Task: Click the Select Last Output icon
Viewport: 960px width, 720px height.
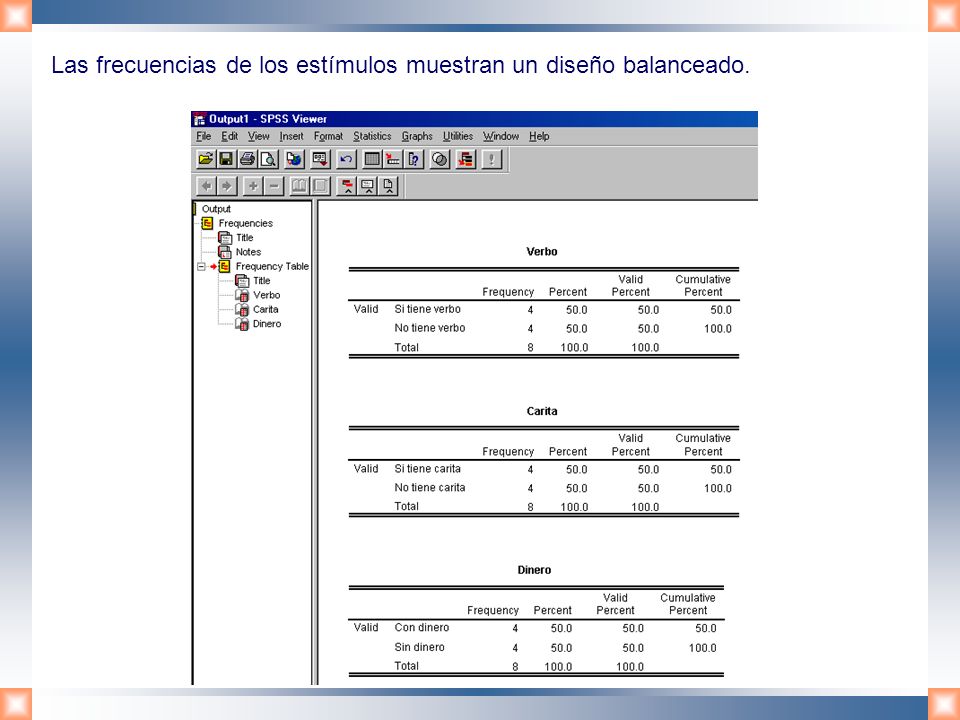Action: (466, 159)
